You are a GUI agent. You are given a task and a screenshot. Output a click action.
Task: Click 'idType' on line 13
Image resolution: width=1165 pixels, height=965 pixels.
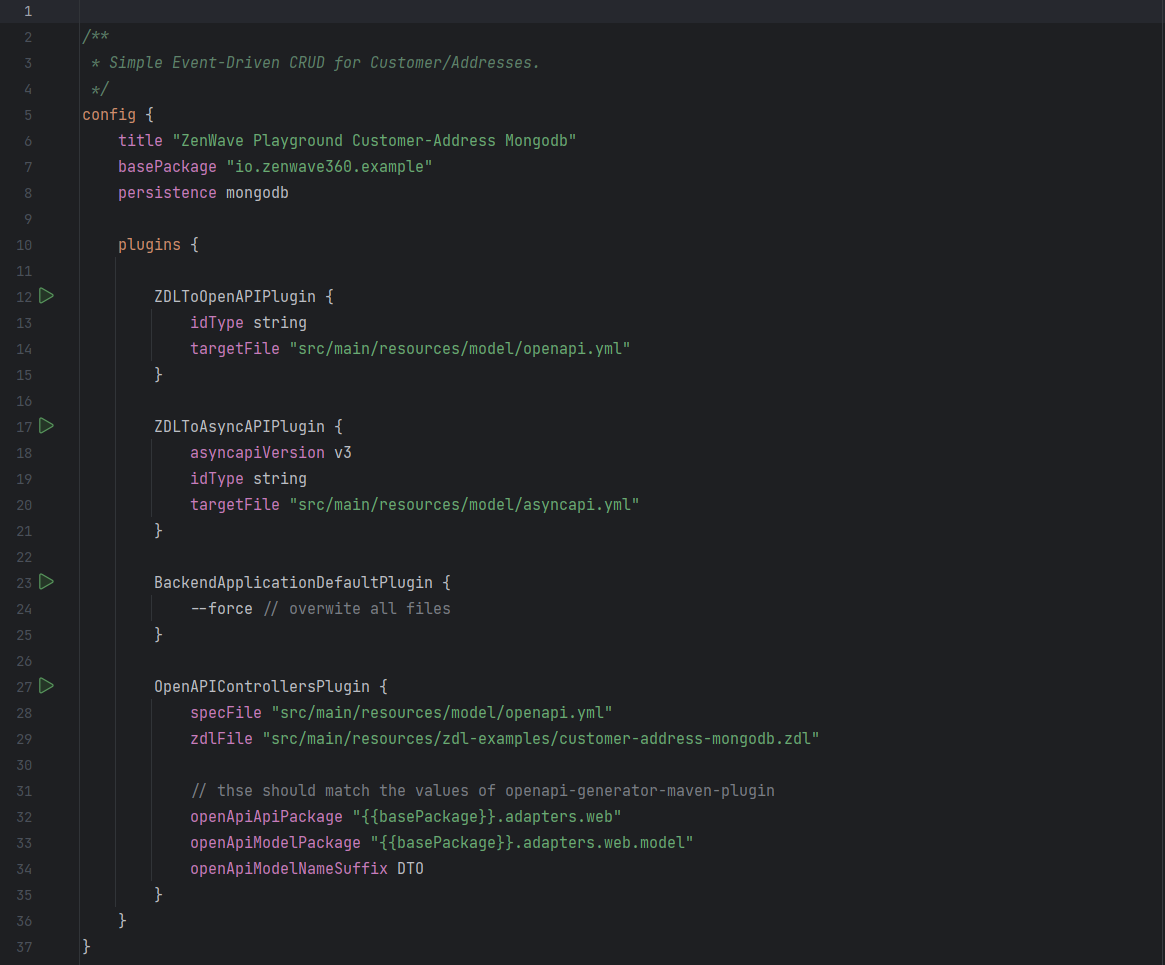(216, 322)
